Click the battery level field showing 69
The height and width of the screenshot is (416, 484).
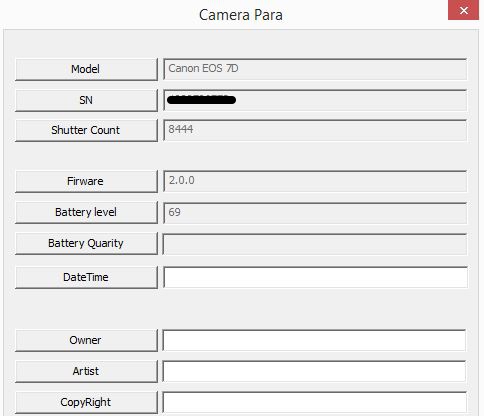click(x=315, y=213)
